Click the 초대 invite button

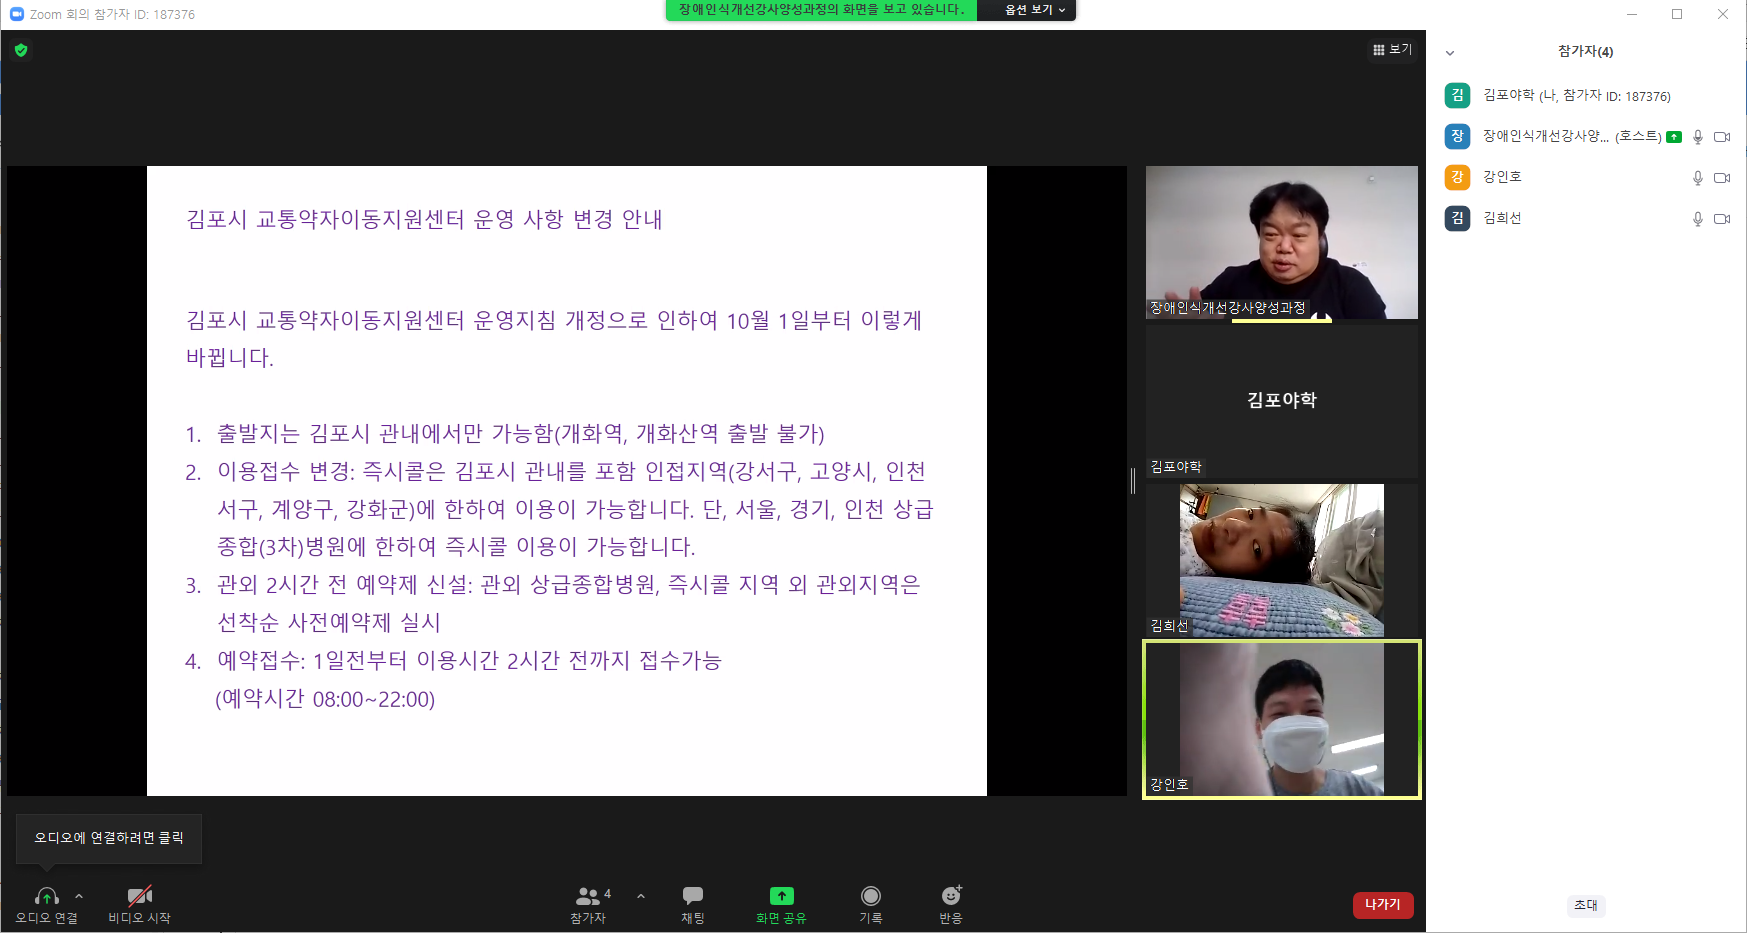[1586, 905]
